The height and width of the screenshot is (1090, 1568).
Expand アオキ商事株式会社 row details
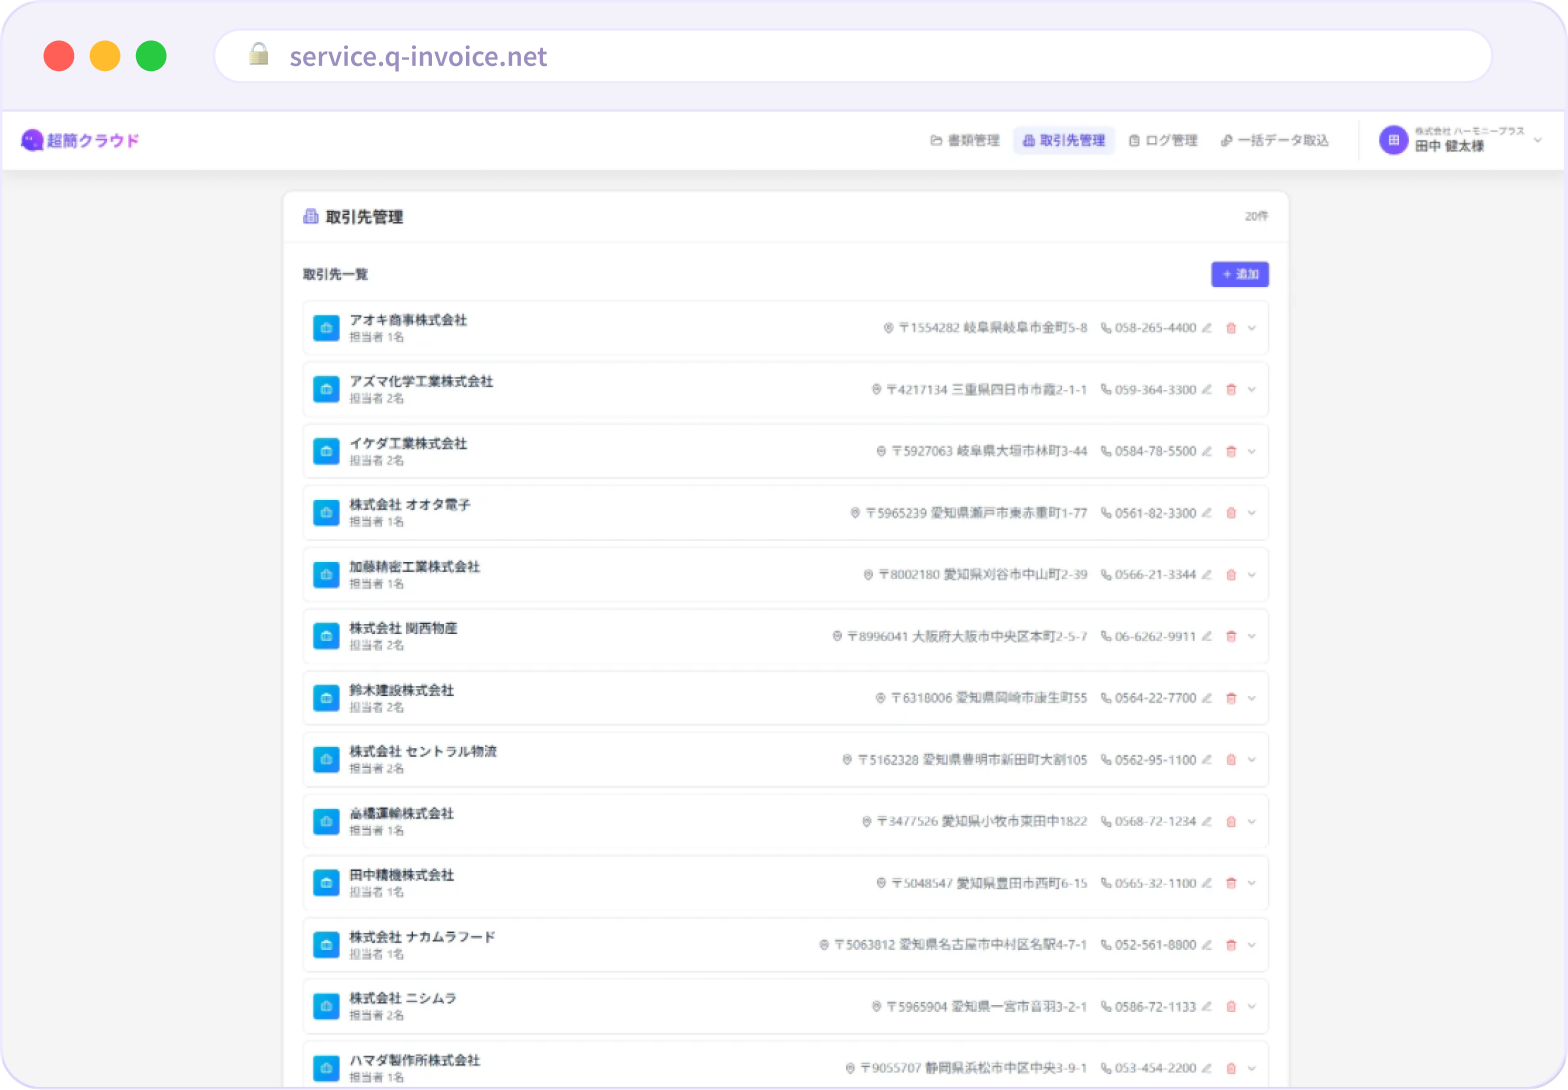(1252, 328)
